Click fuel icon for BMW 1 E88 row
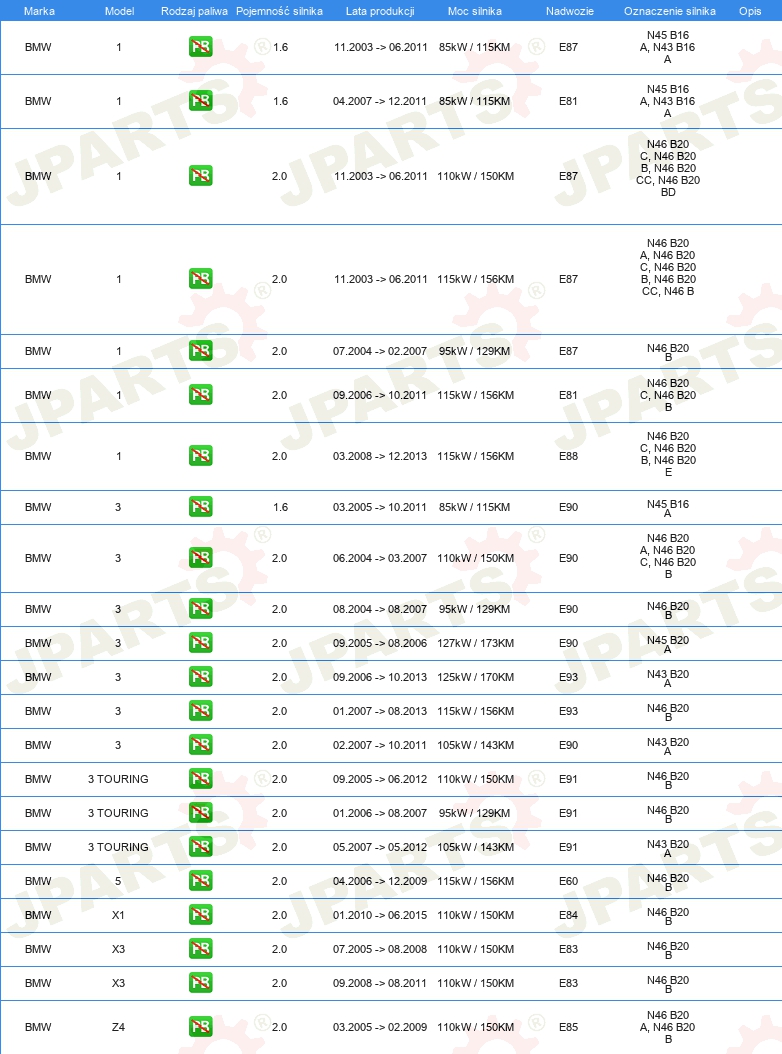 pyautogui.click(x=200, y=456)
